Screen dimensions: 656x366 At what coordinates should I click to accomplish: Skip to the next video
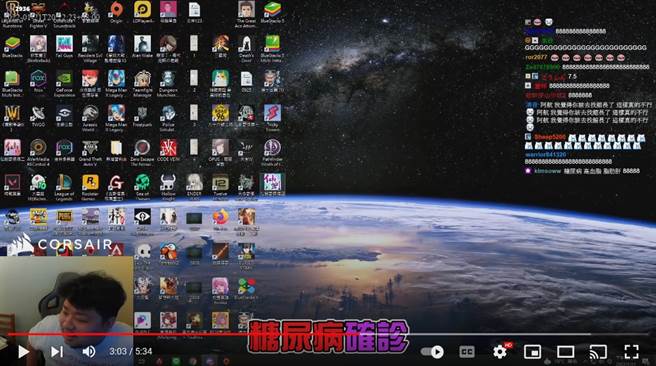[x=57, y=352]
